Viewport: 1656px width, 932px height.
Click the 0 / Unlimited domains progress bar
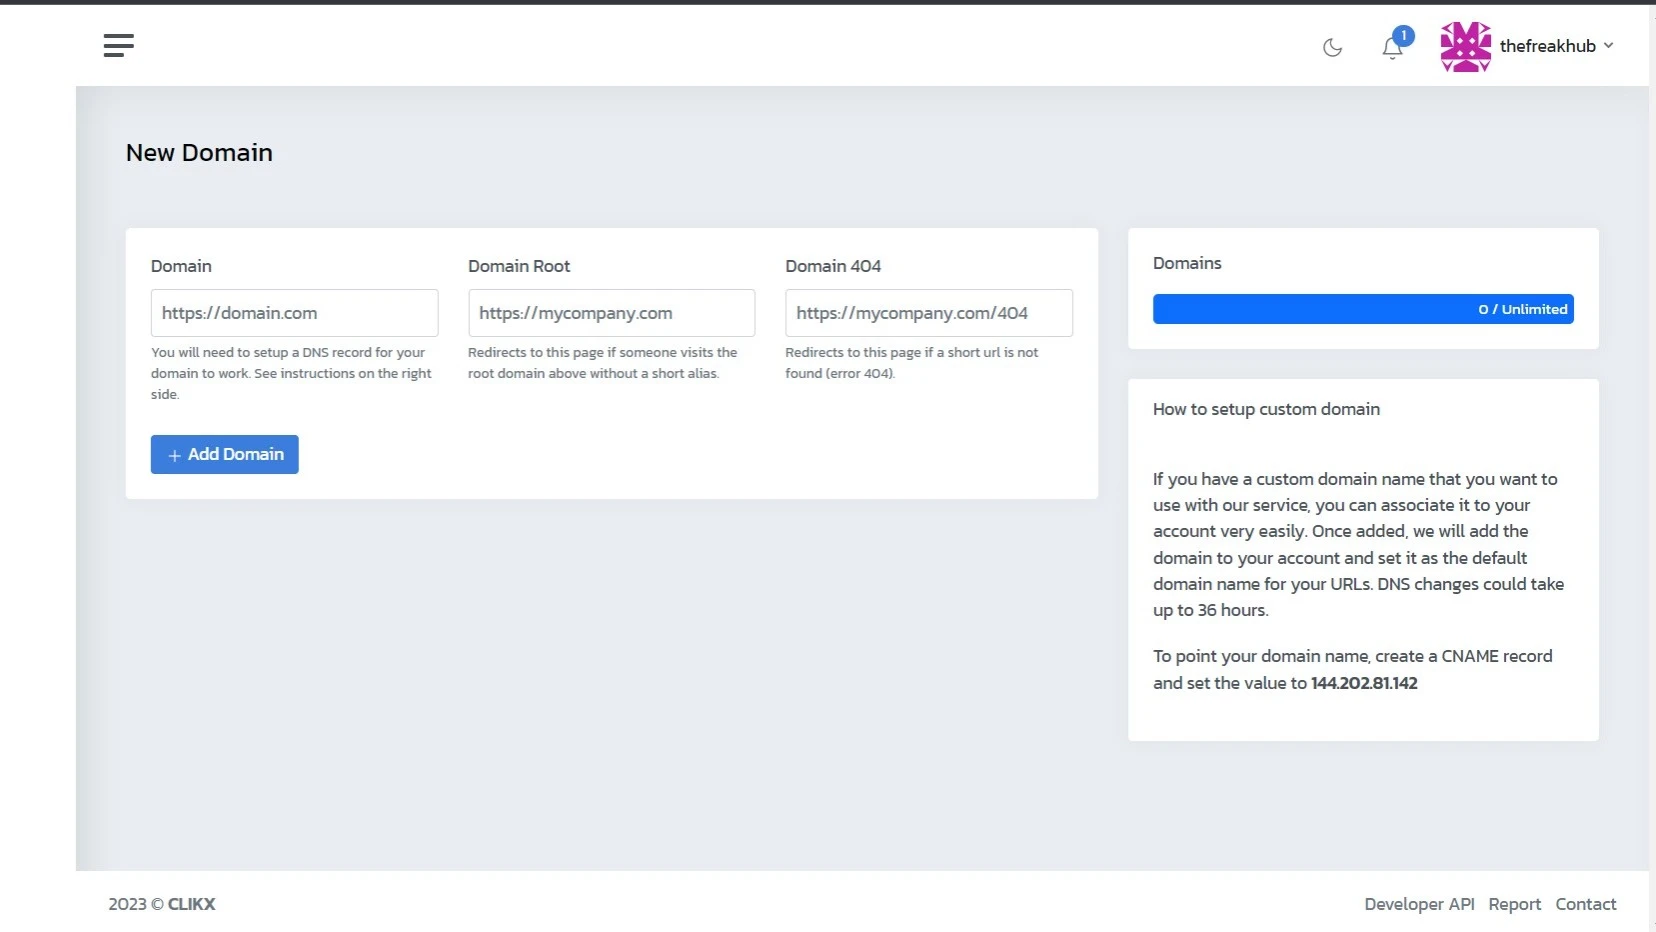click(1363, 309)
